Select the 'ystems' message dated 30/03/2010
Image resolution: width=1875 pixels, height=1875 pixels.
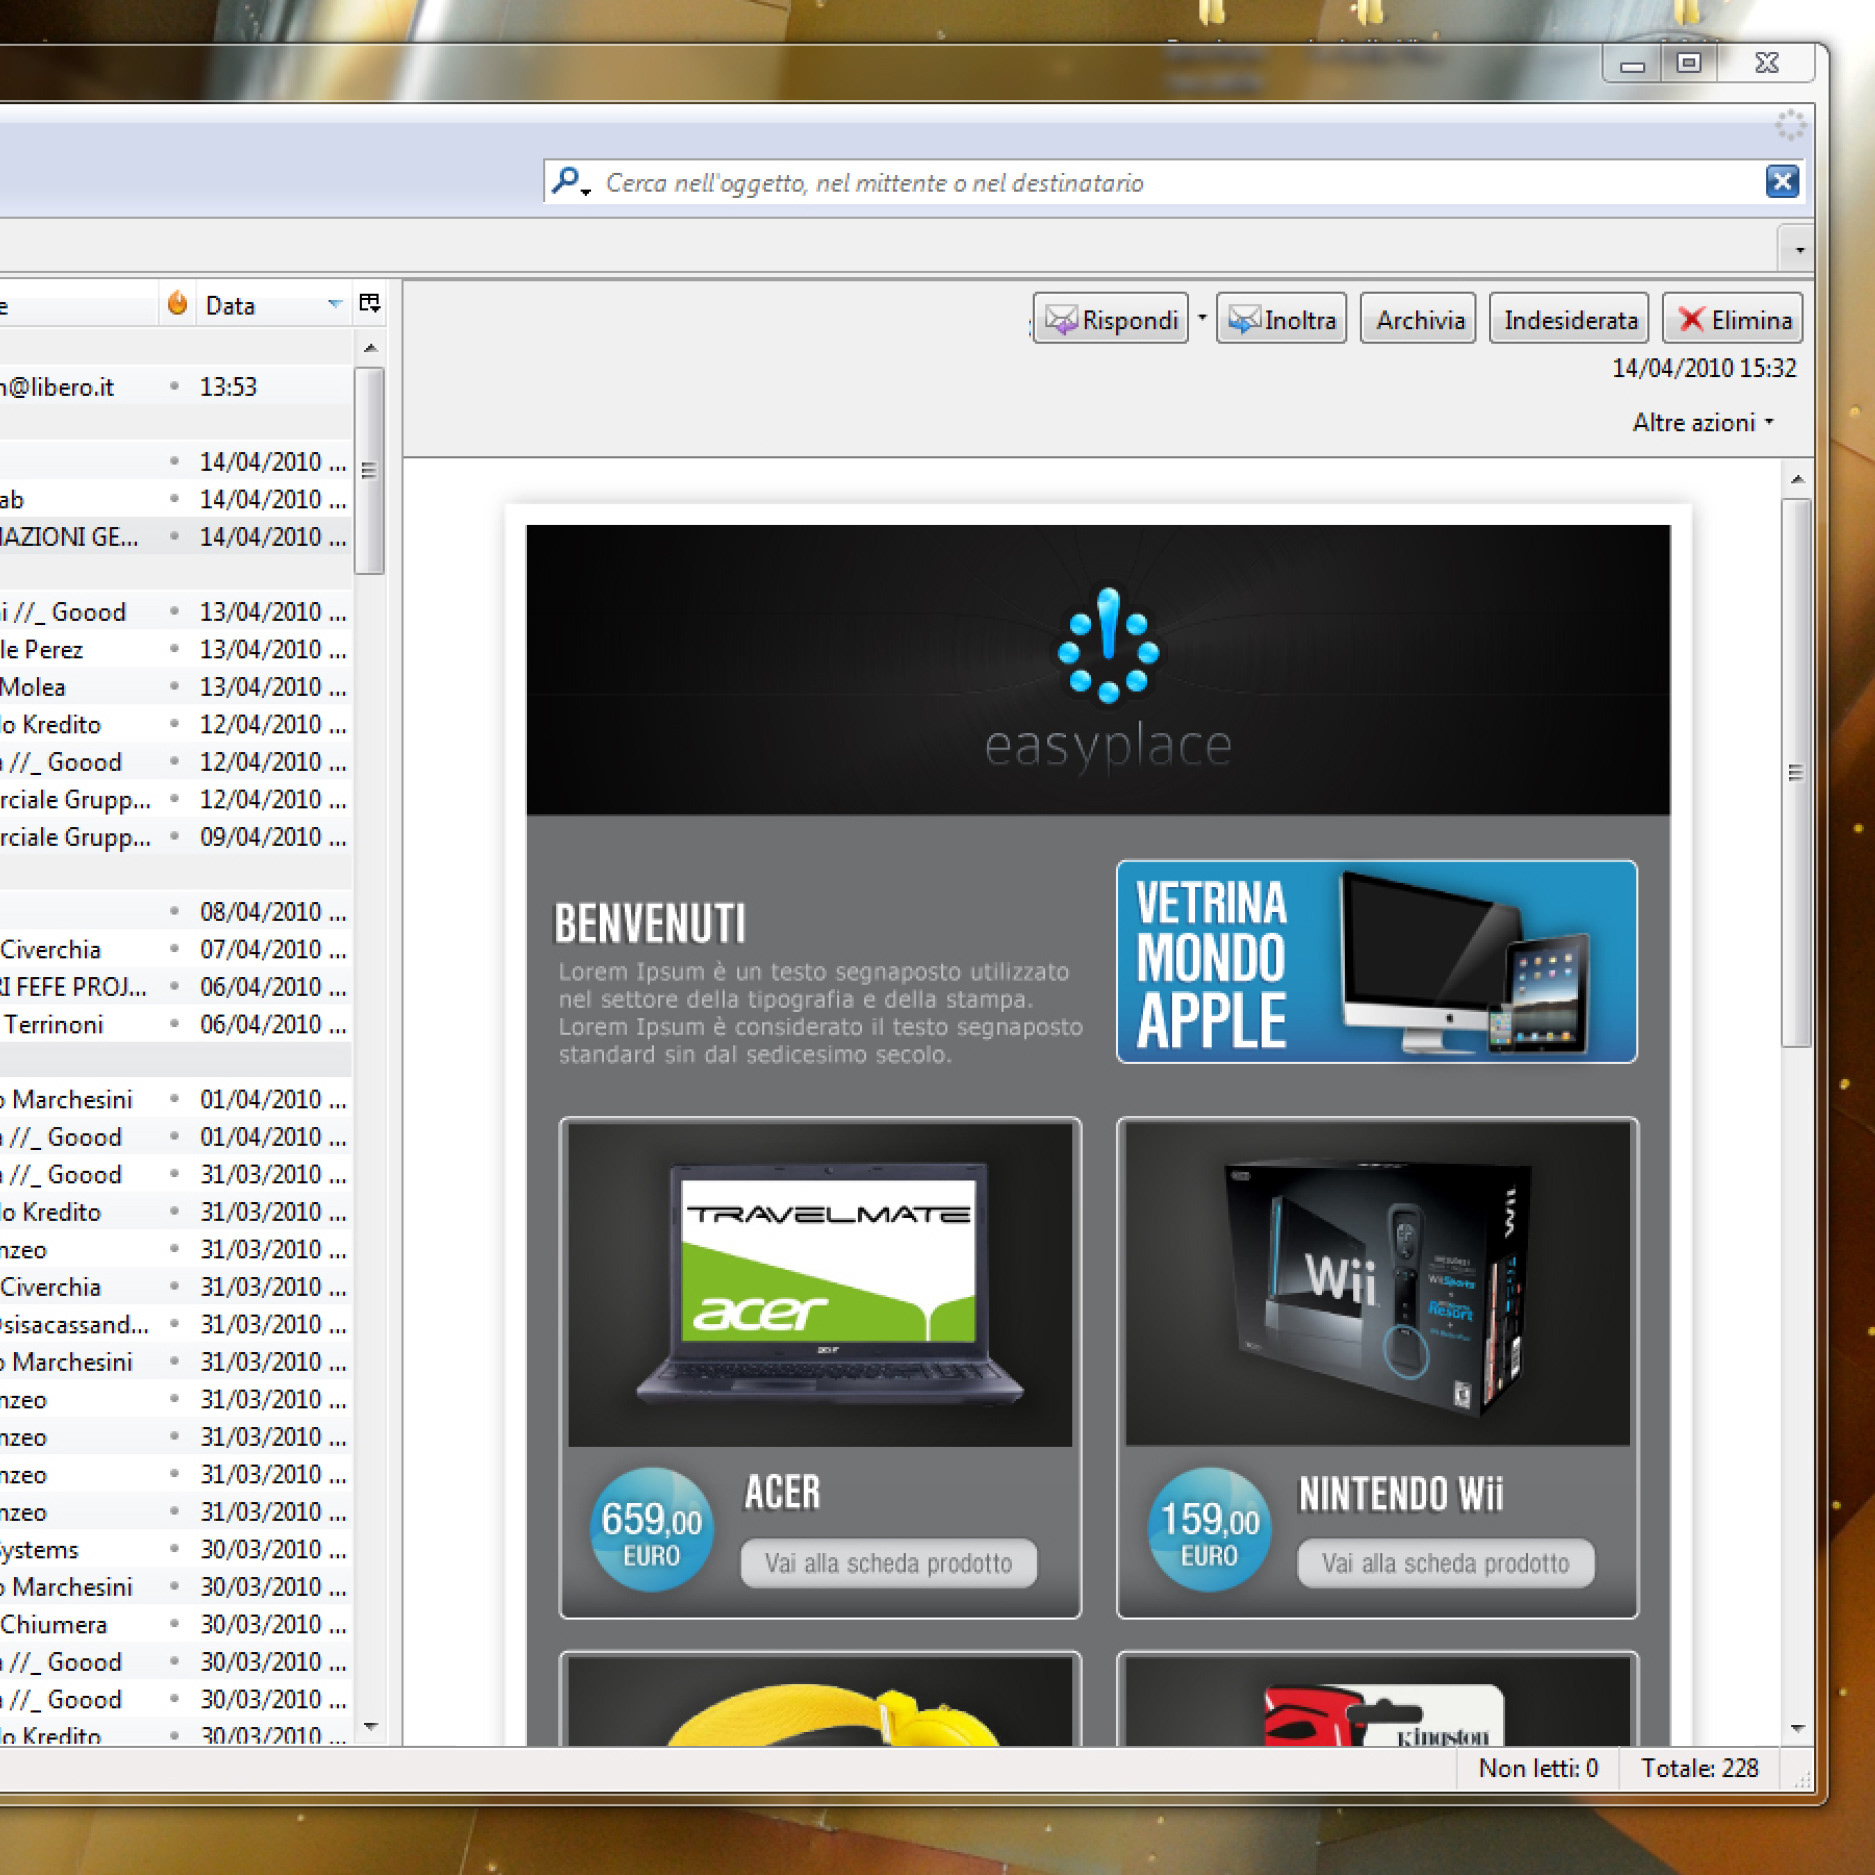pos(175,1549)
